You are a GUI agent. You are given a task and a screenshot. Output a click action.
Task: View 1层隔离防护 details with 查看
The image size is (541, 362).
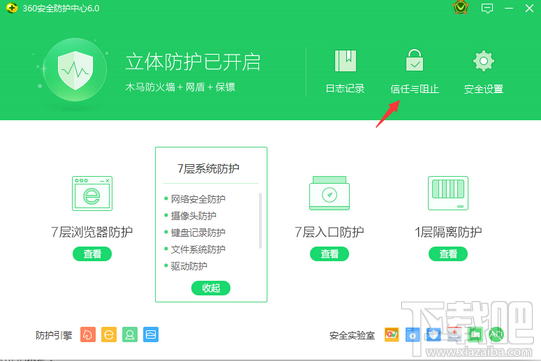448,254
